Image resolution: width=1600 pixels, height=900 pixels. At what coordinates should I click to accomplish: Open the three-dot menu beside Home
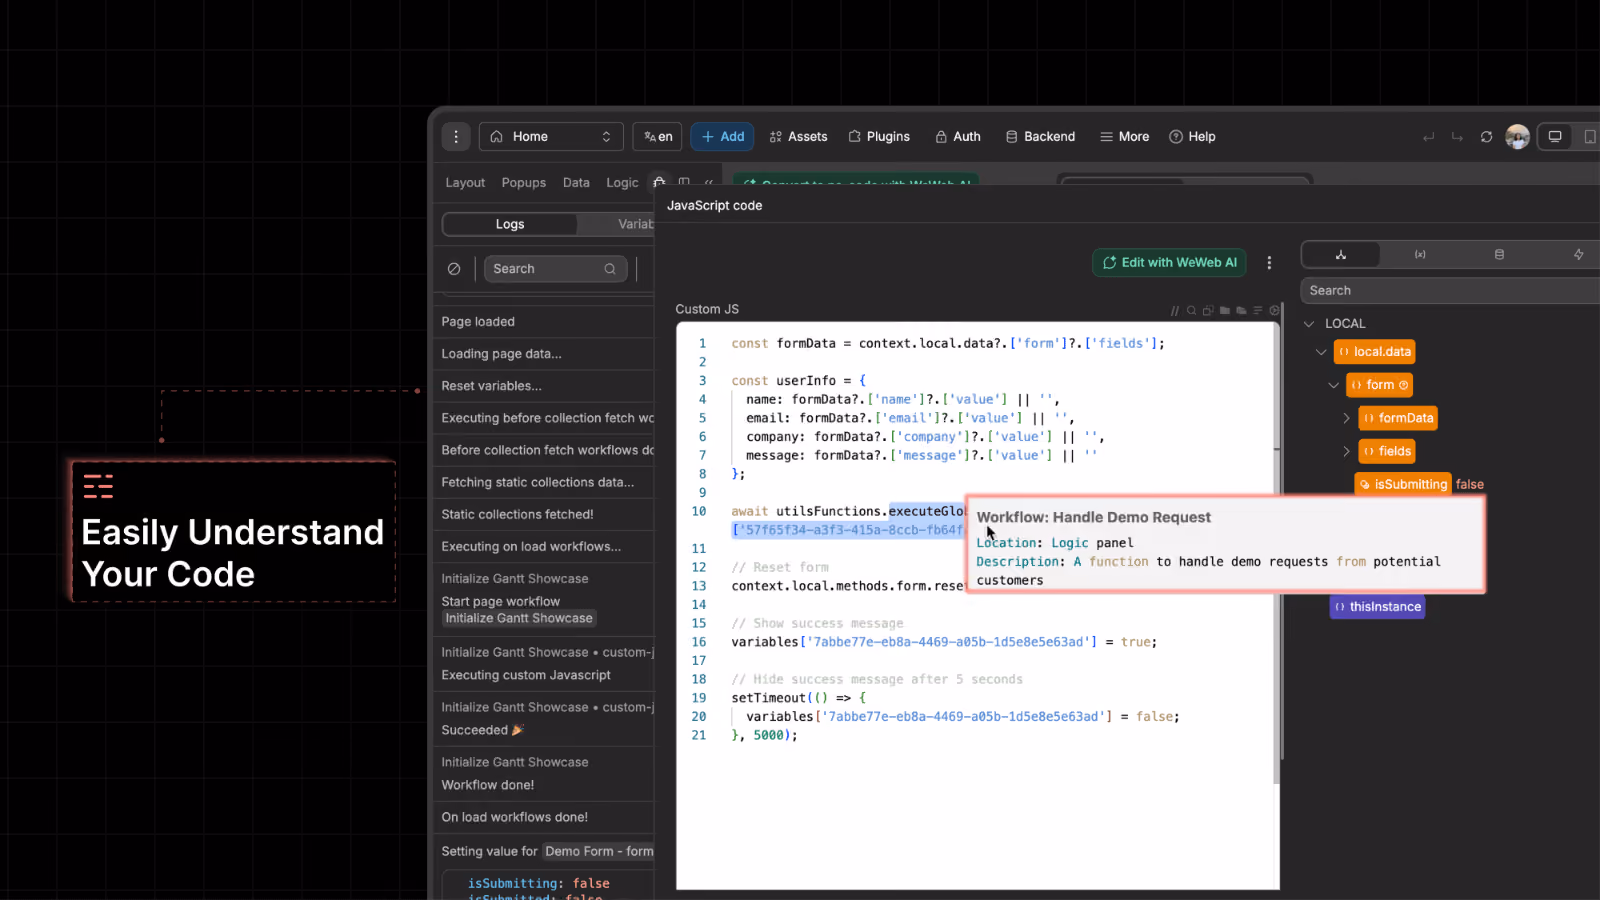[x=456, y=137]
